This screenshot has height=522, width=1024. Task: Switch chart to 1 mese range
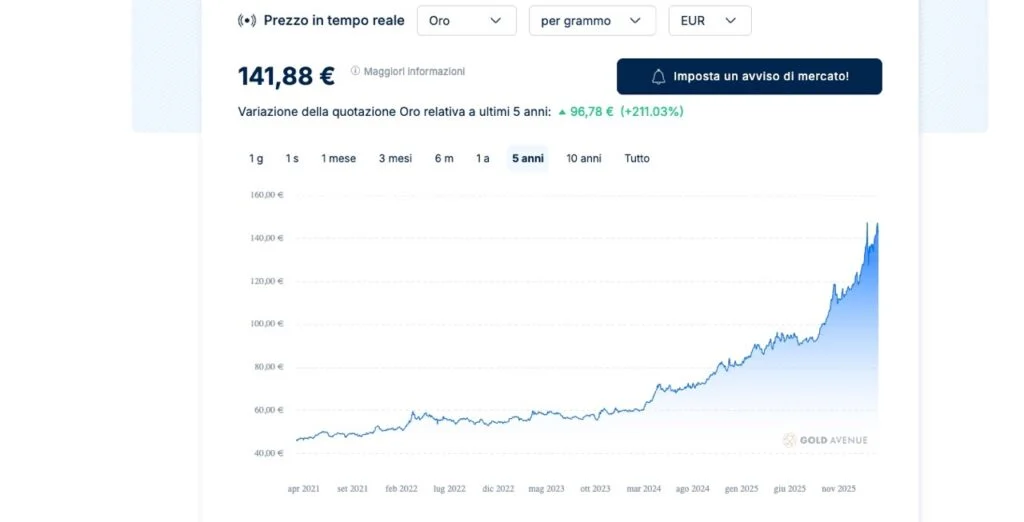coord(338,159)
